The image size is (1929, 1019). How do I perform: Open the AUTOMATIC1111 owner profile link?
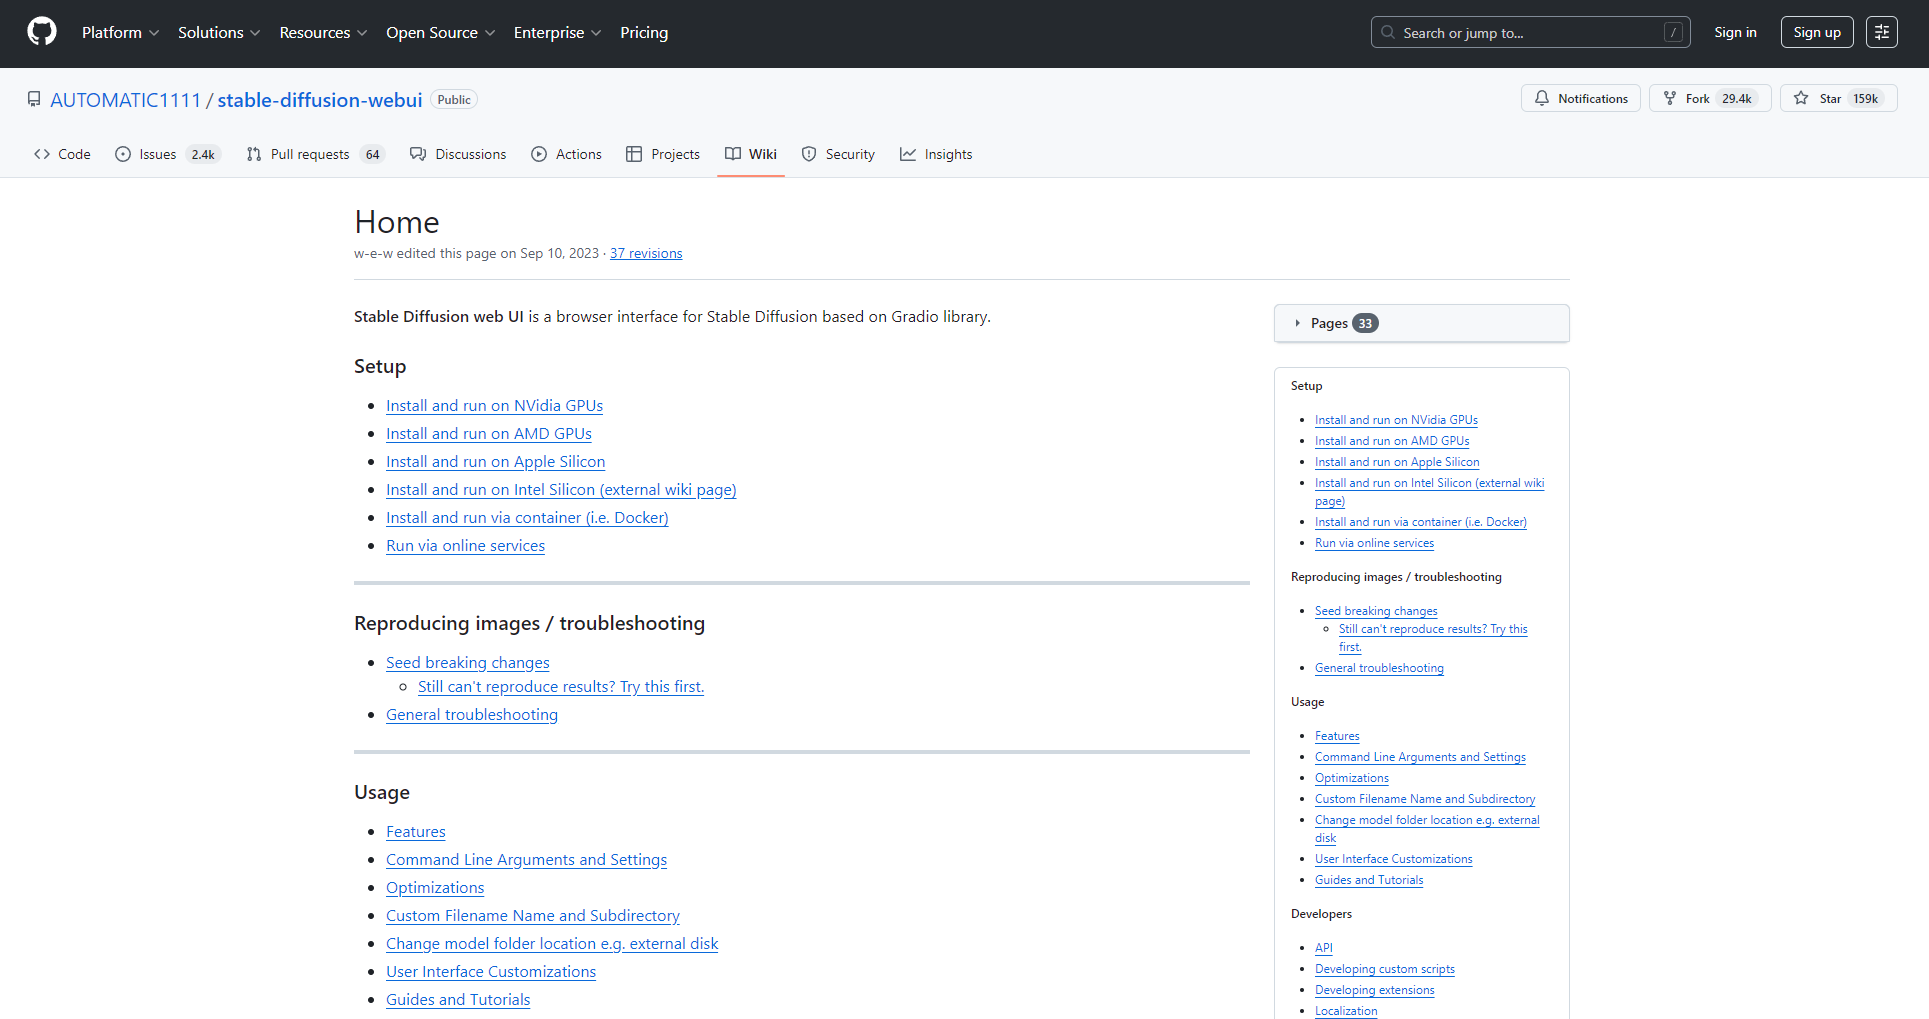pos(125,100)
